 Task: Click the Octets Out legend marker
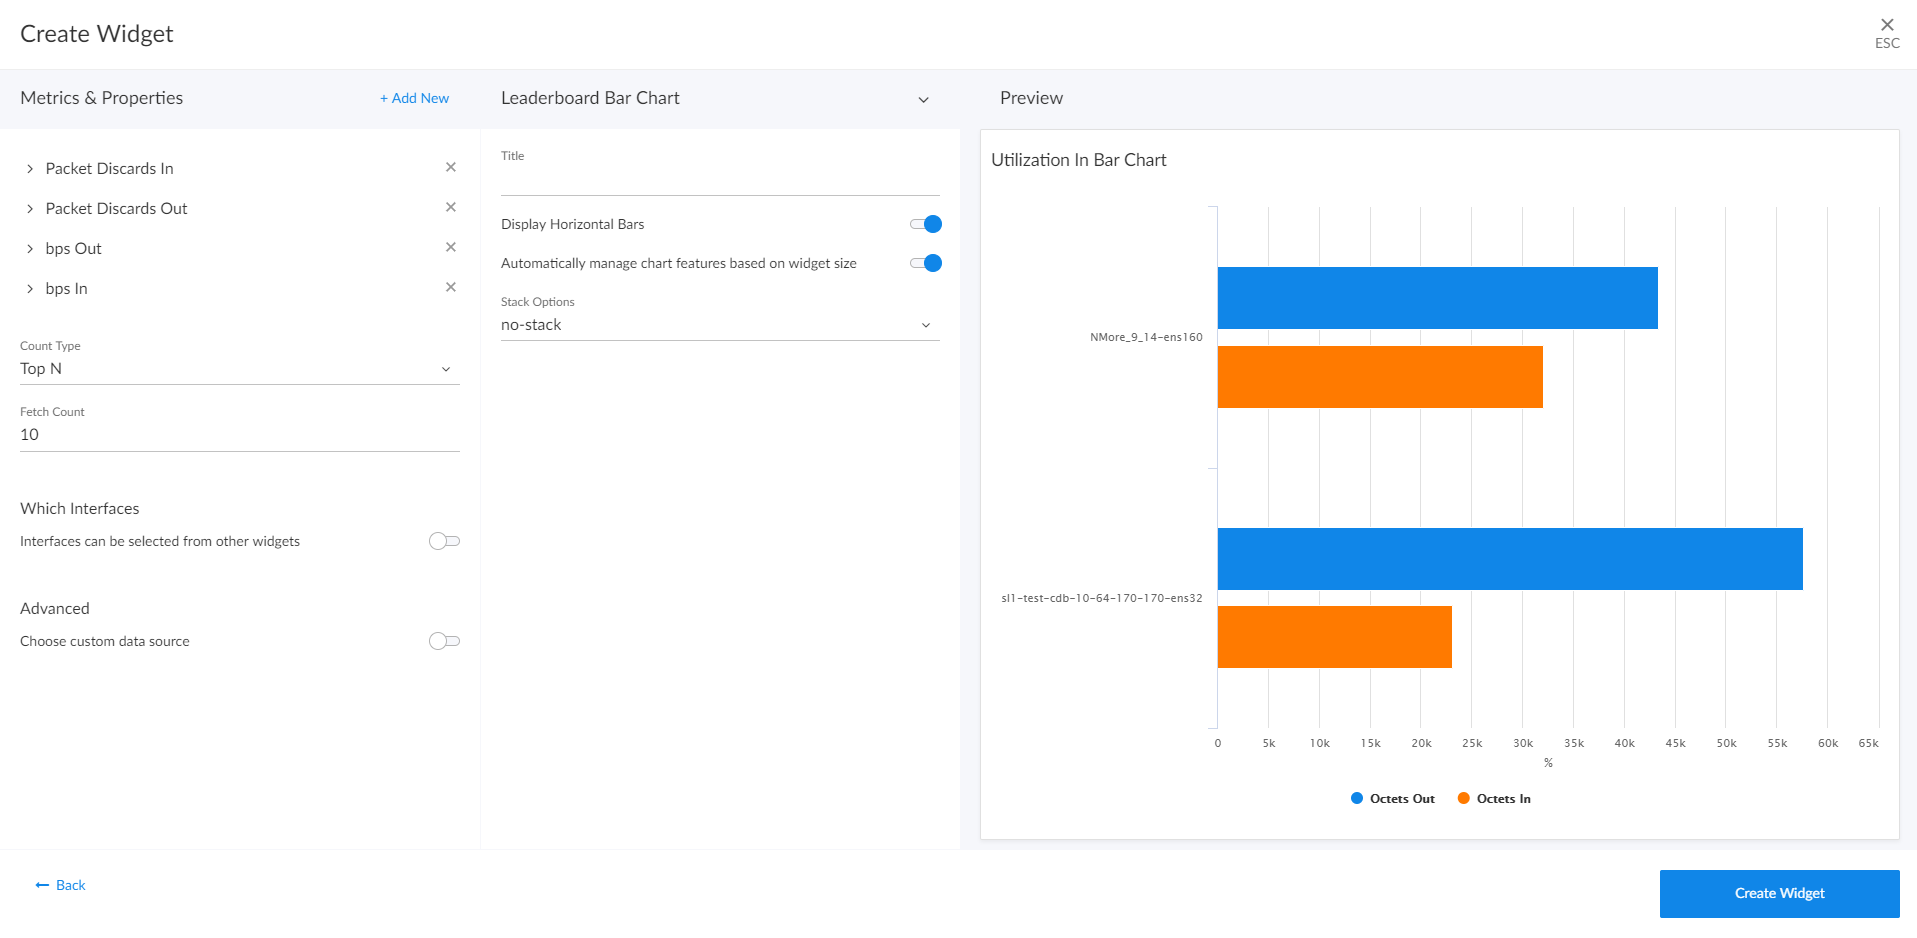coord(1357,798)
